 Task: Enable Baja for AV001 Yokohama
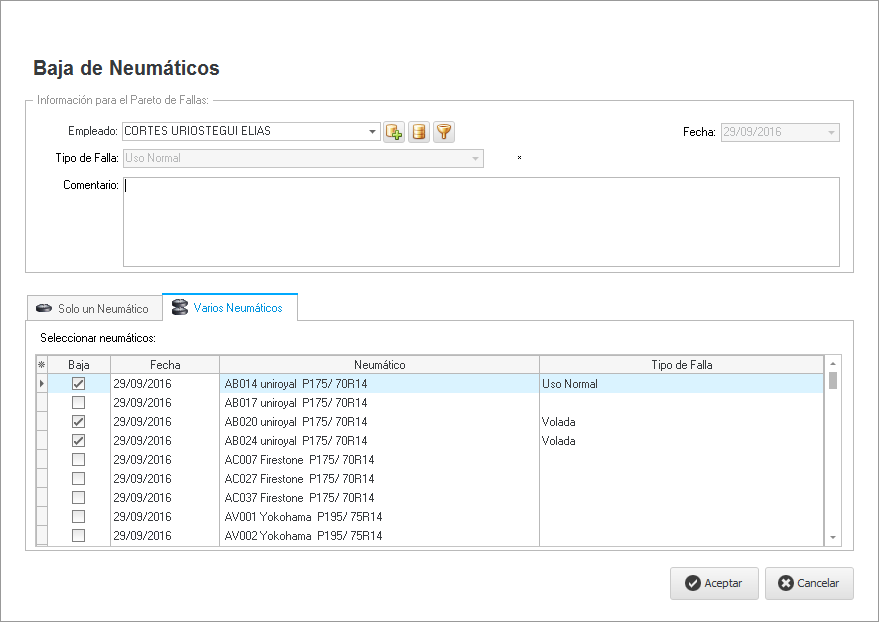pos(78,517)
